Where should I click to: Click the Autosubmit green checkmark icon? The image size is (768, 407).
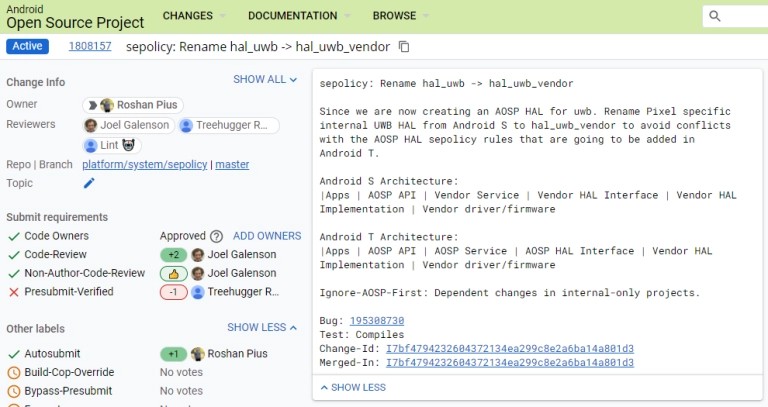(x=14, y=354)
